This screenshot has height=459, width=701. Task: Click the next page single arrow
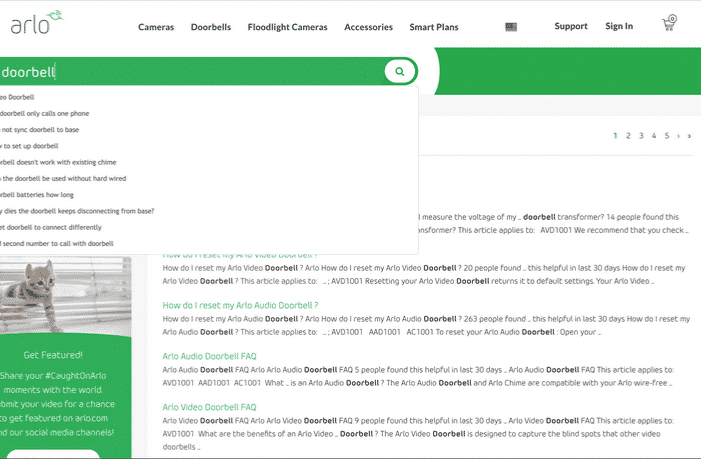[x=678, y=136]
